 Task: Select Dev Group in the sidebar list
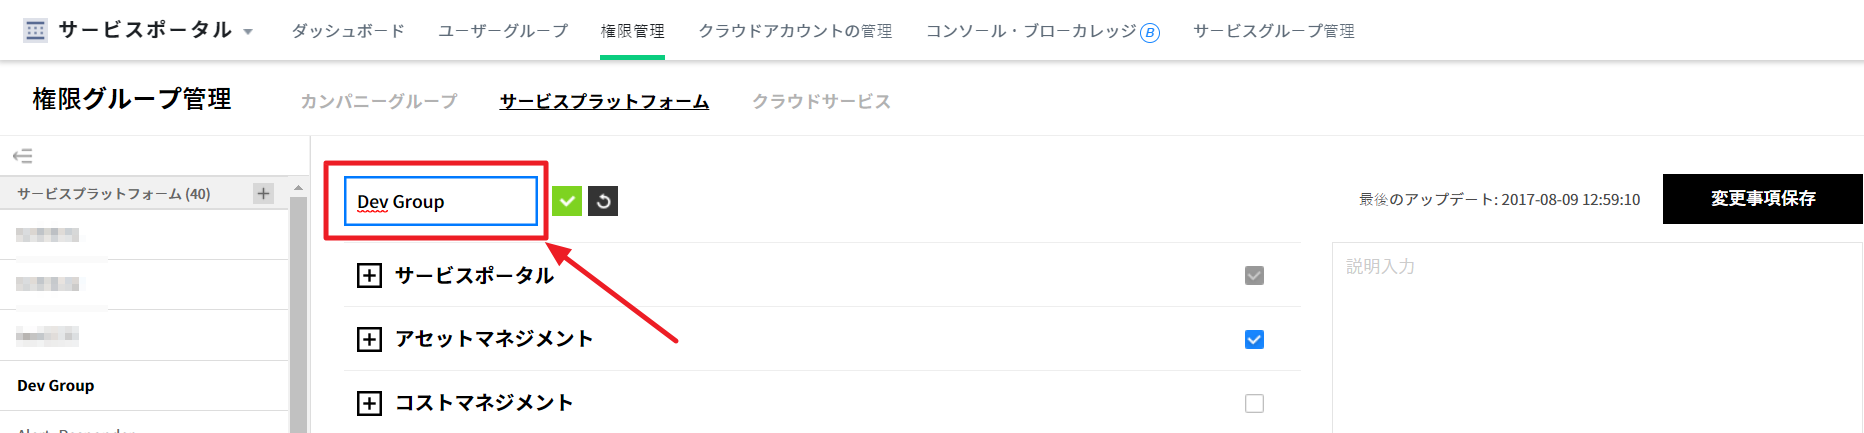(x=56, y=385)
